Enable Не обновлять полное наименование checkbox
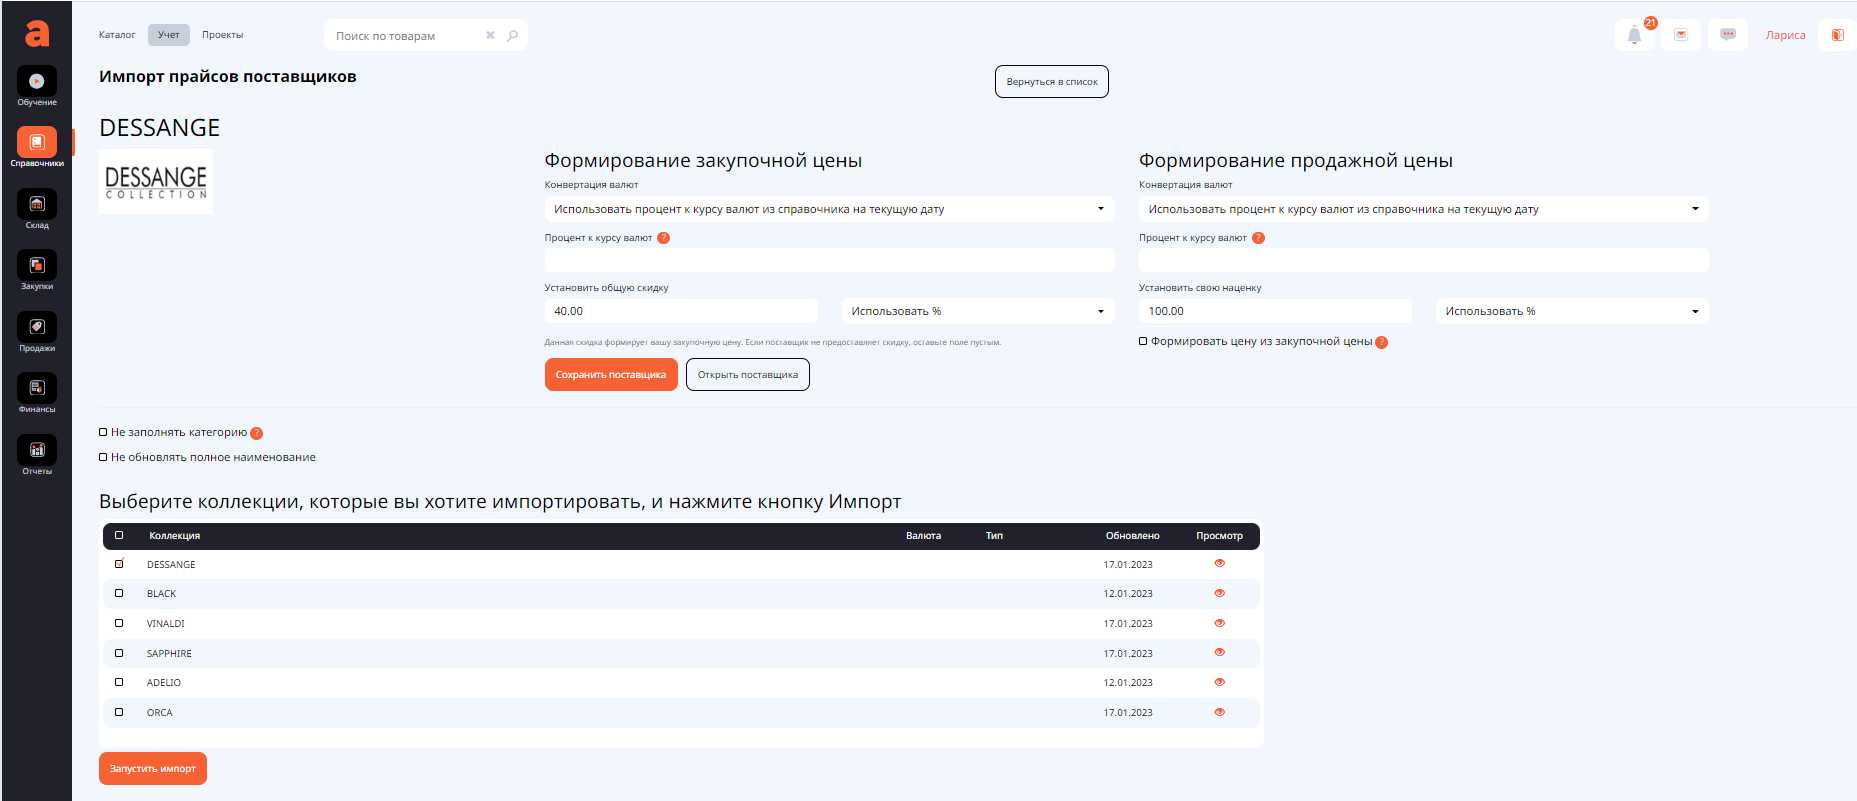This screenshot has width=1857, height=801. (x=103, y=457)
